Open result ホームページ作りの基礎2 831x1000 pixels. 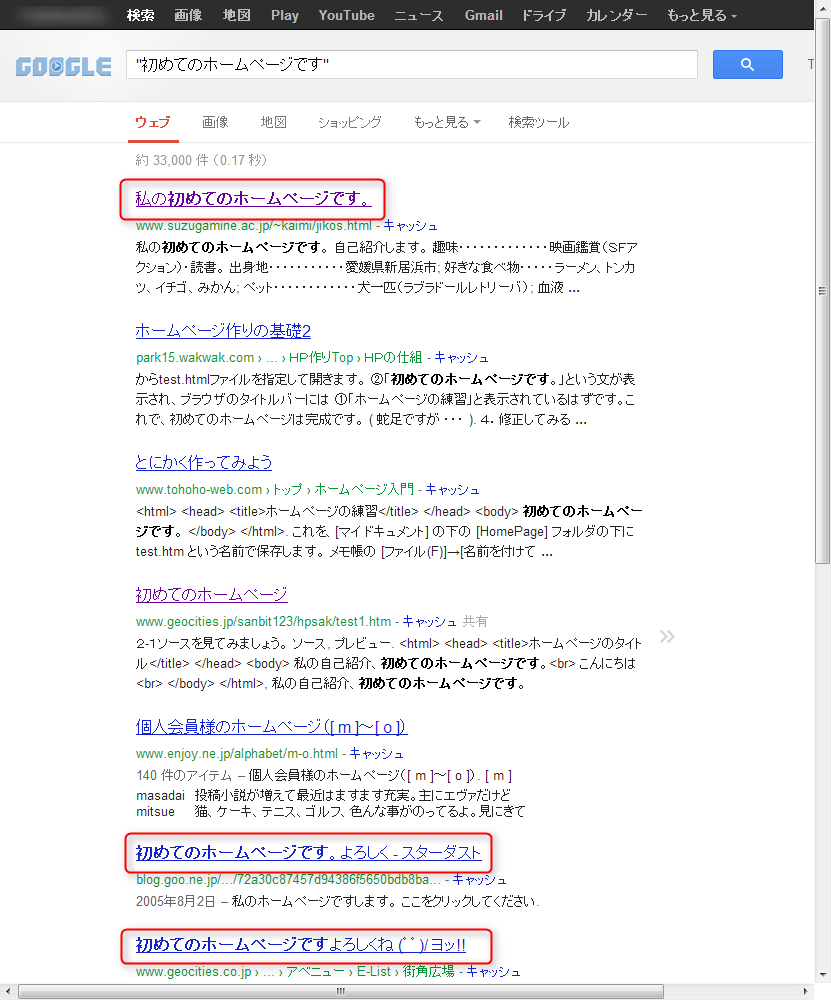(x=223, y=330)
